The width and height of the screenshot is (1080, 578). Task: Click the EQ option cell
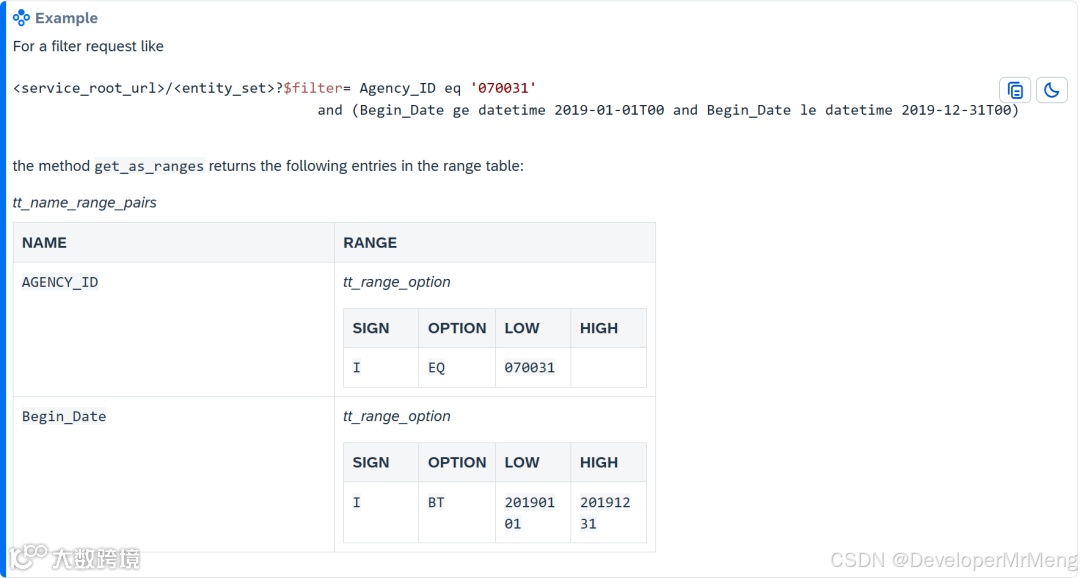pyautogui.click(x=437, y=367)
